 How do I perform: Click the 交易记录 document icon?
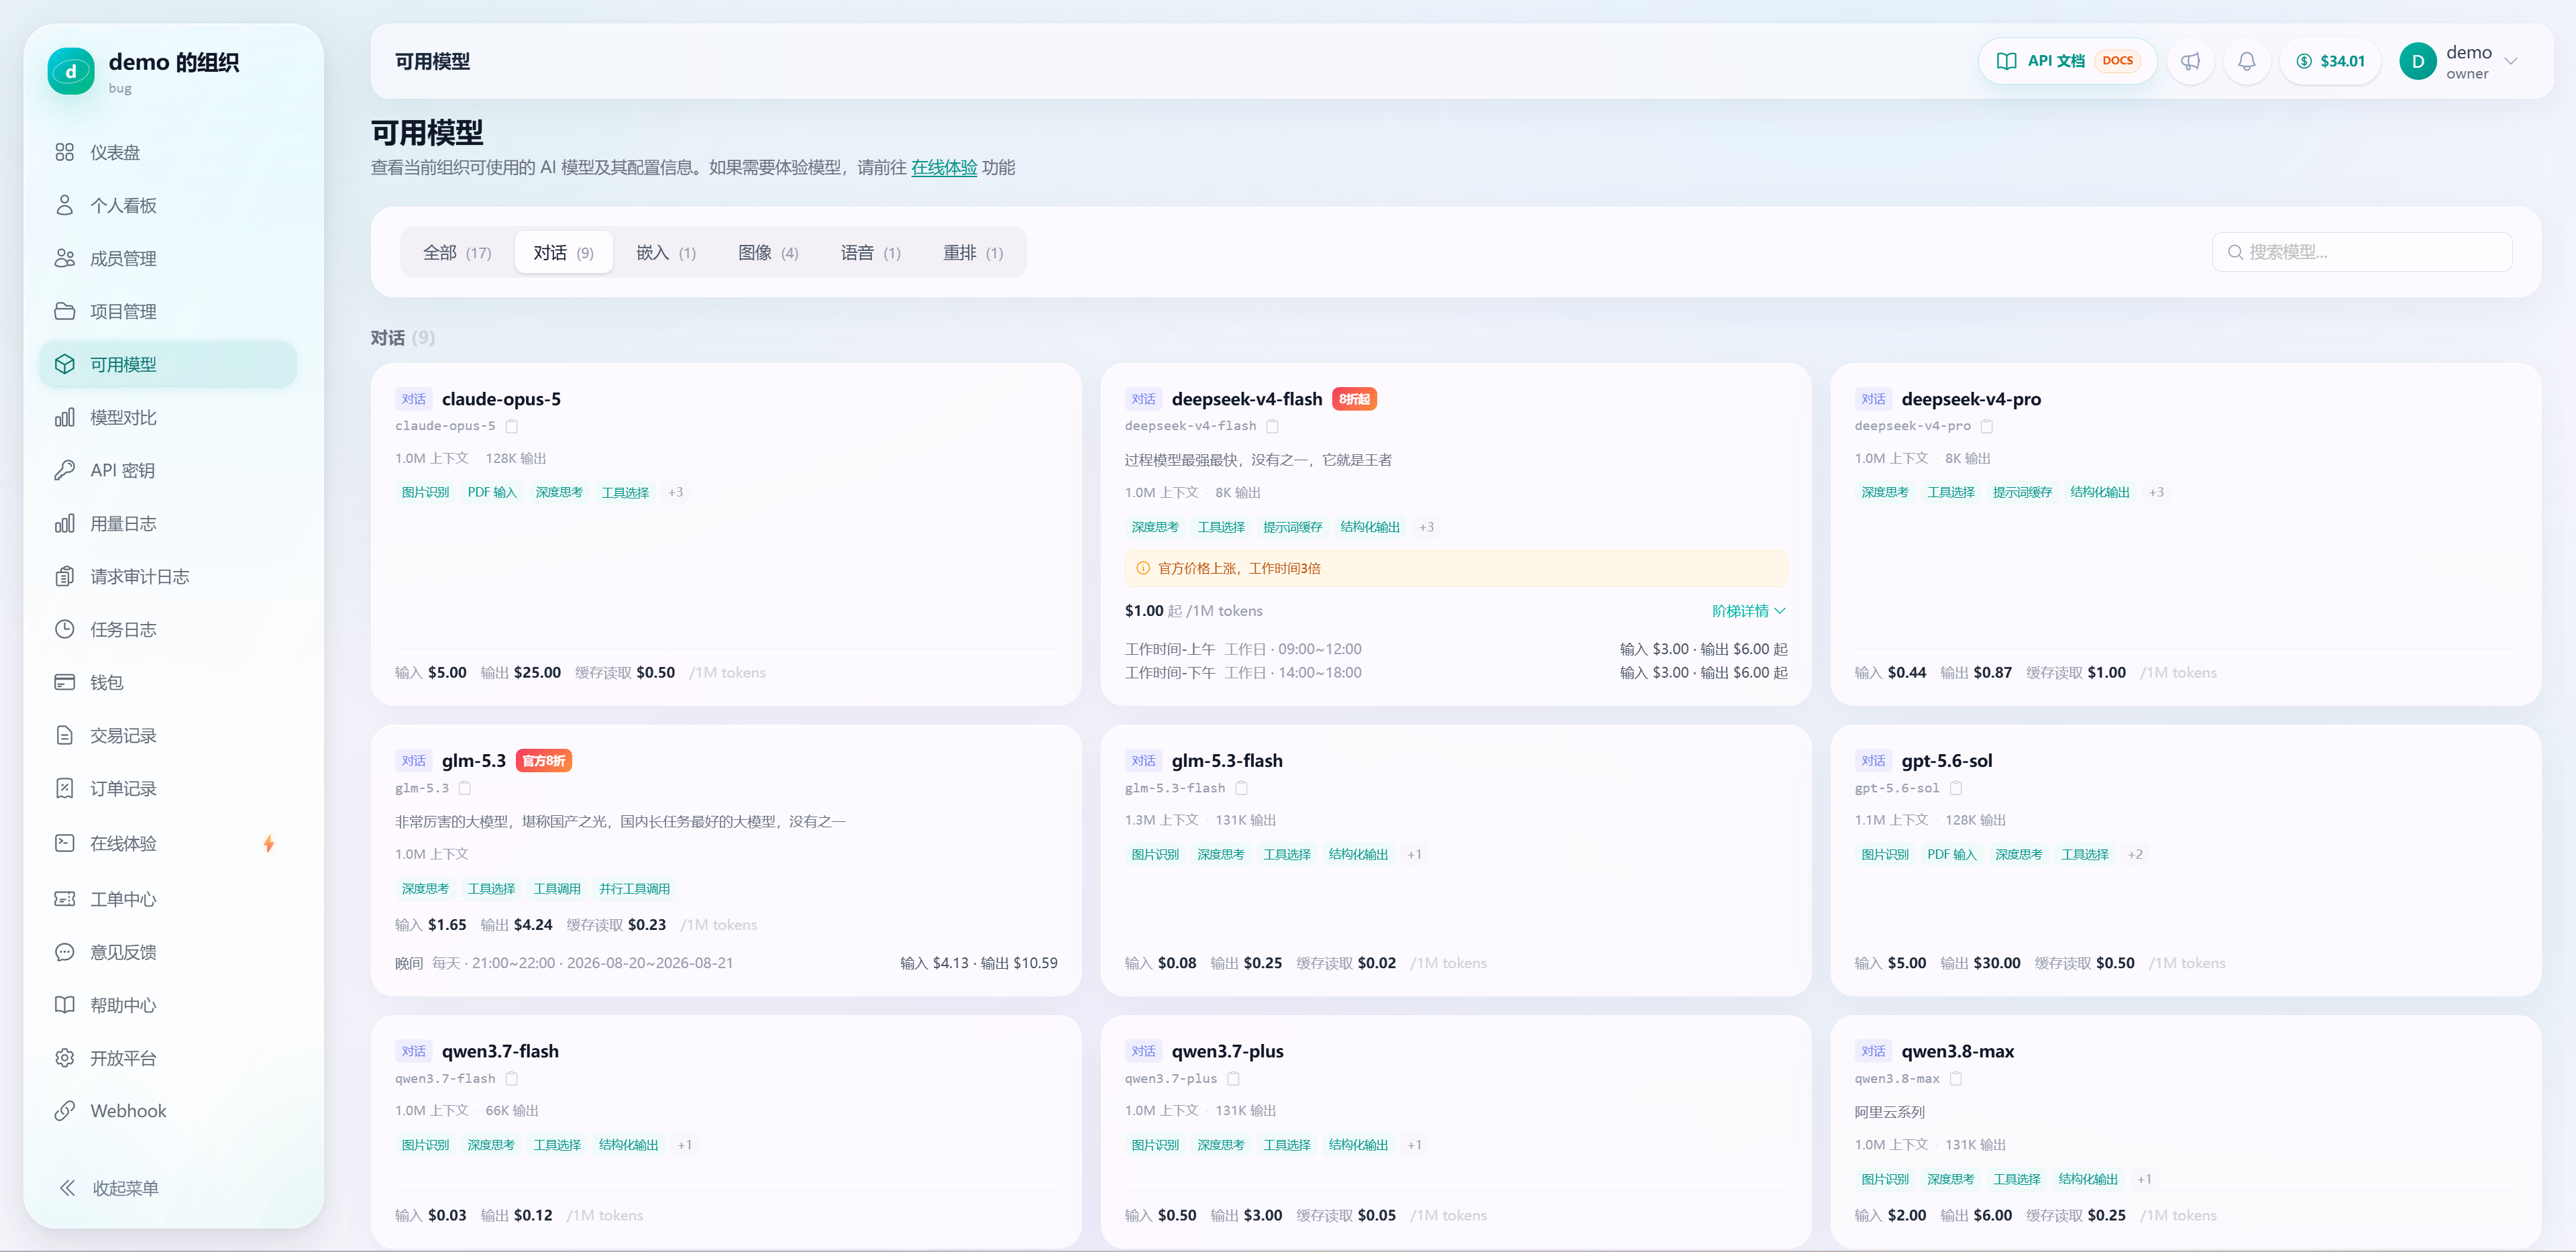pos(65,735)
